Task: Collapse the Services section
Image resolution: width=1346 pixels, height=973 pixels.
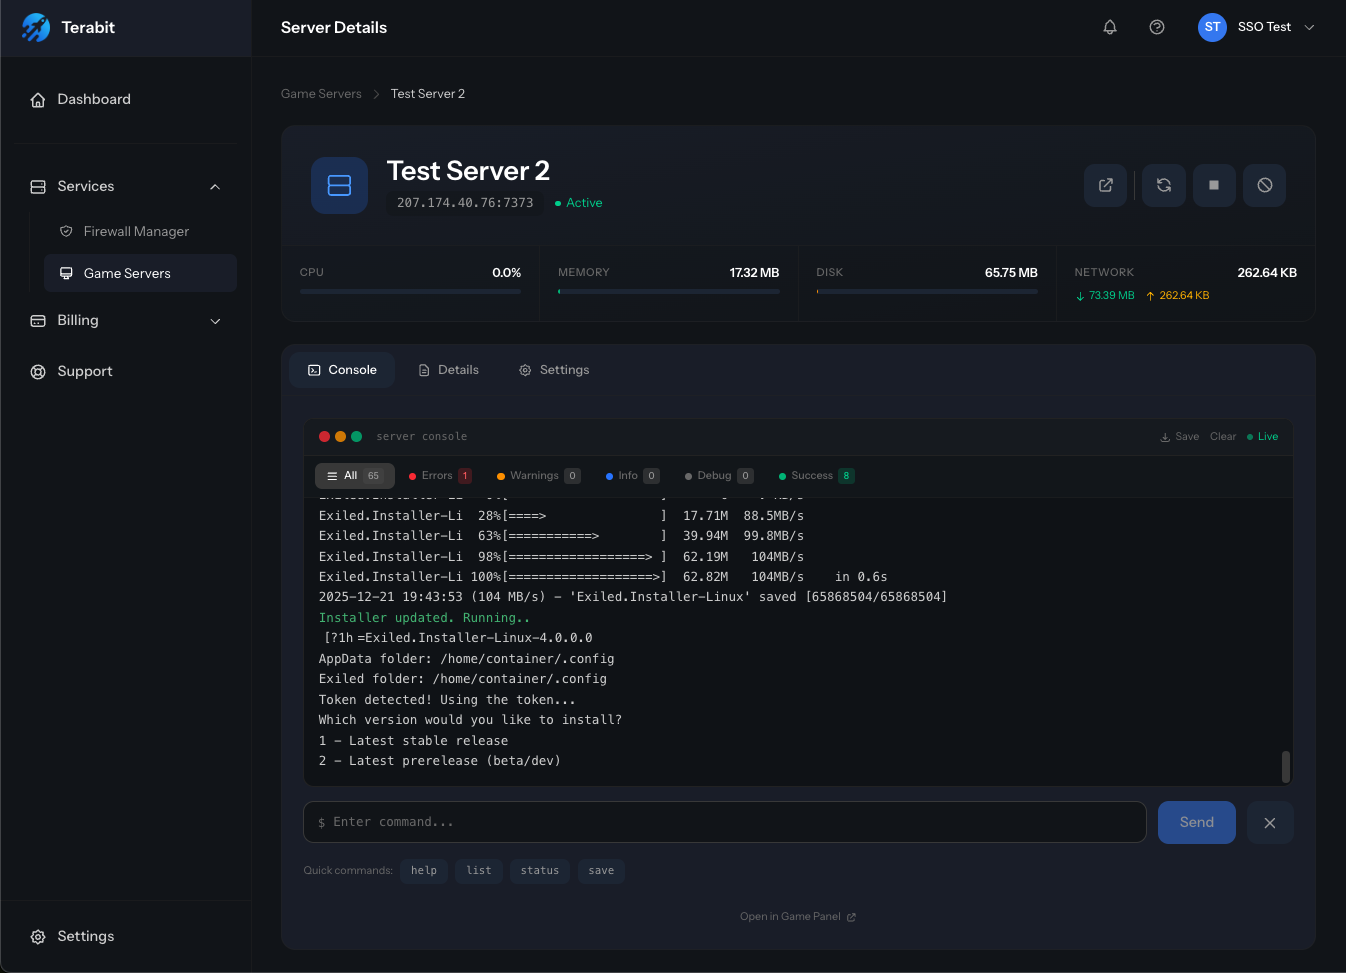Action: [214, 186]
